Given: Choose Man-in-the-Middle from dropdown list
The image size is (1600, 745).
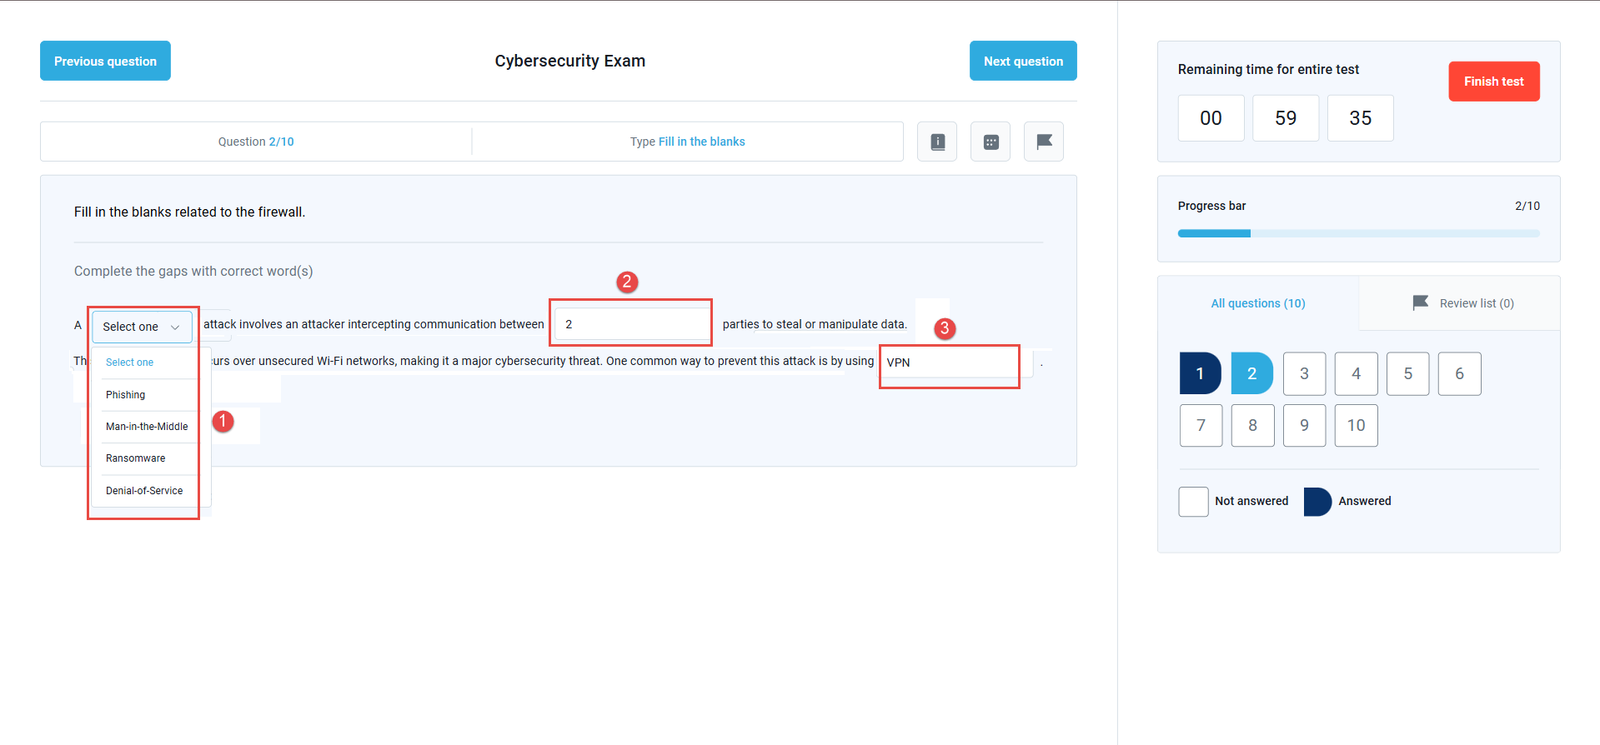Looking at the screenshot, I should [x=146, y=427].
